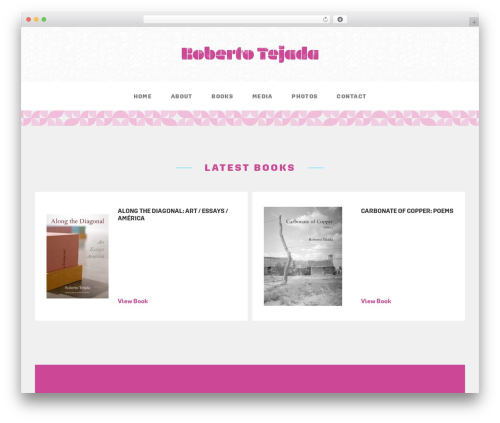500x423 pixels.
Task: Click the reload icon in the address bar
Action: click(x=325, y=20)
